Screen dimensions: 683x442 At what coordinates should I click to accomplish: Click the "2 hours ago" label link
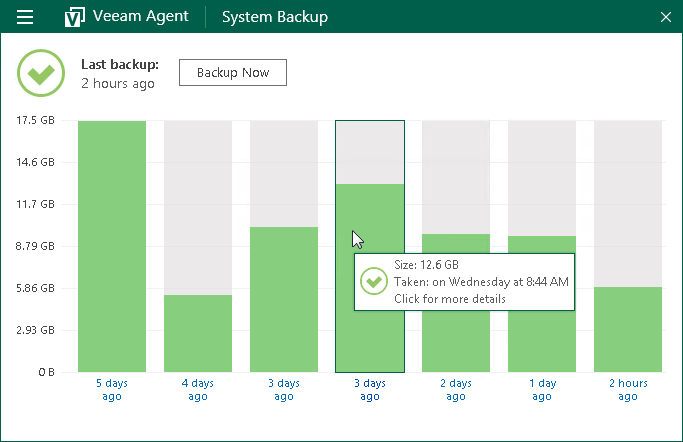[628, 390]
